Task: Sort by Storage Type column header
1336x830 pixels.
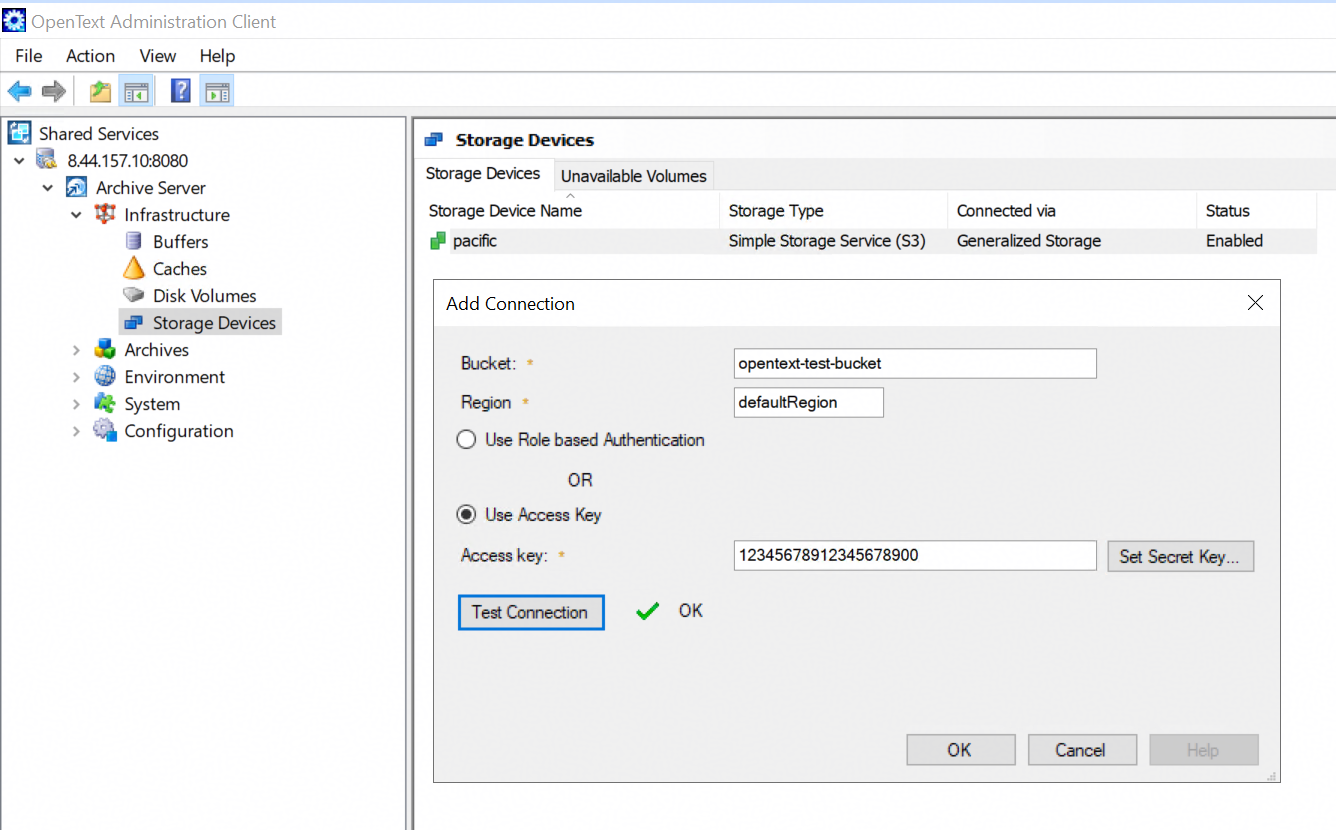Action: (833, 211)
